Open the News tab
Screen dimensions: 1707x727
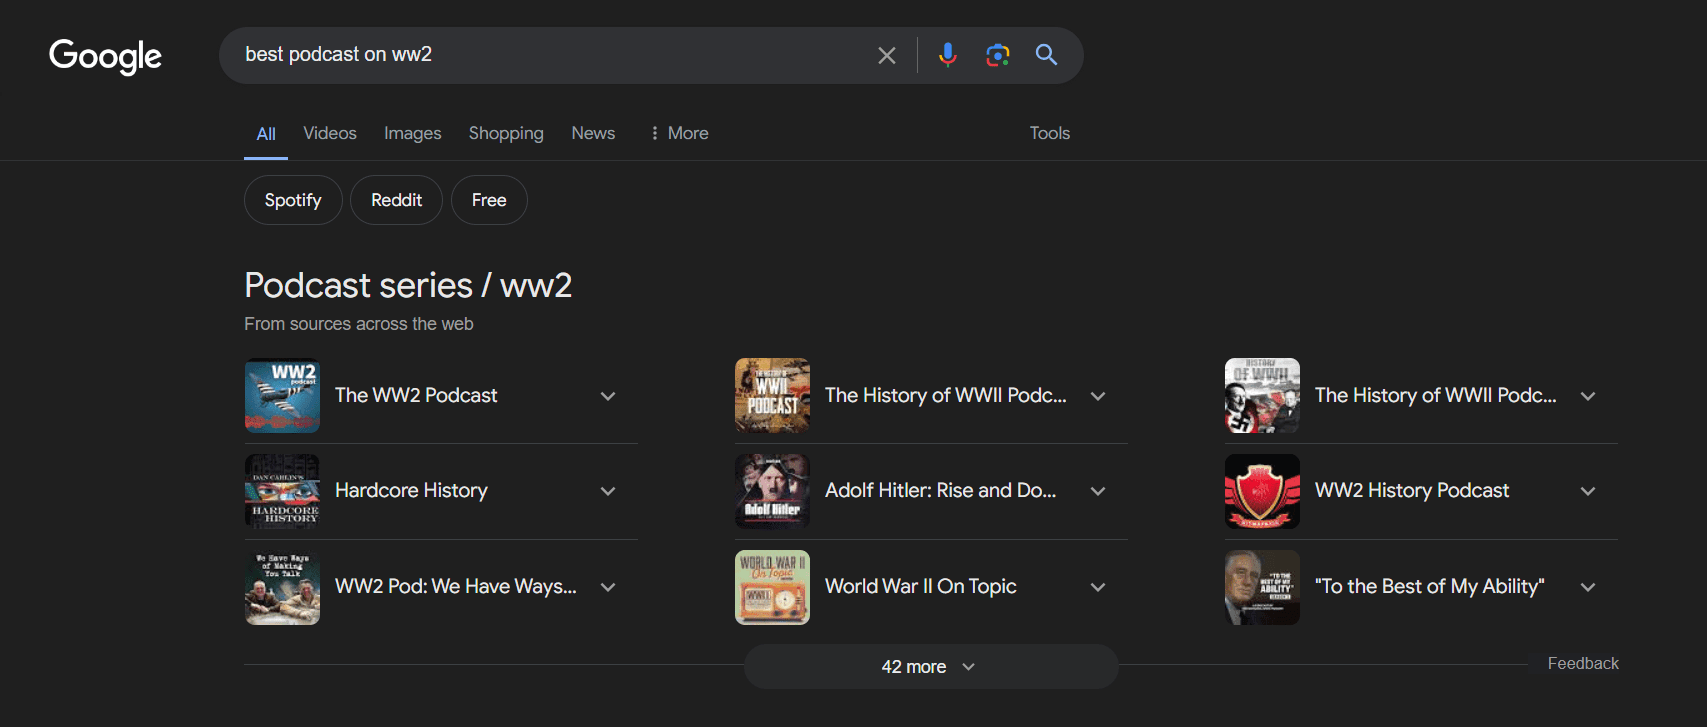[x=593, y=133]
